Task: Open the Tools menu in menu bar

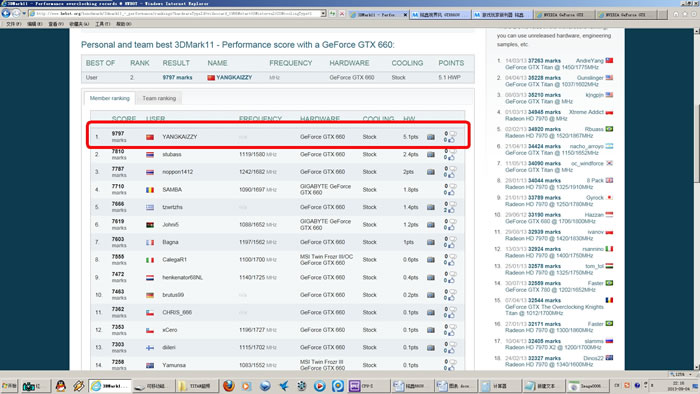Action: pos(102,24)
